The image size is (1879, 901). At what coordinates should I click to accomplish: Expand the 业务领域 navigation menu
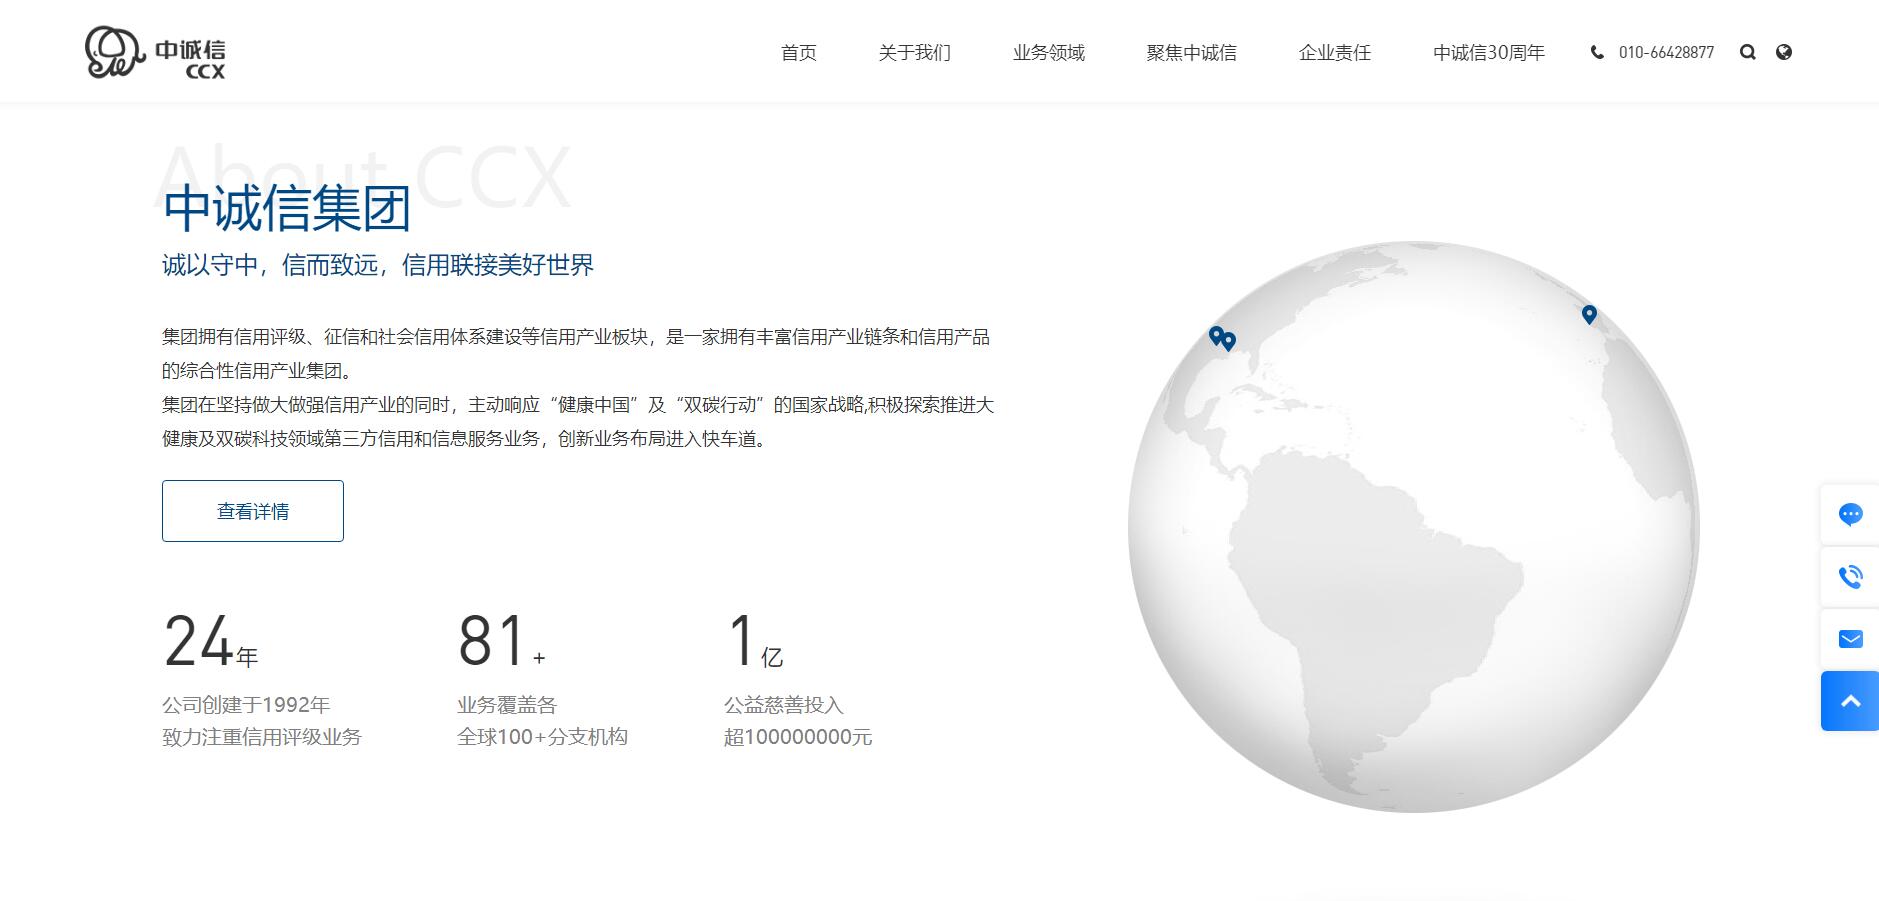(1048, 53)
